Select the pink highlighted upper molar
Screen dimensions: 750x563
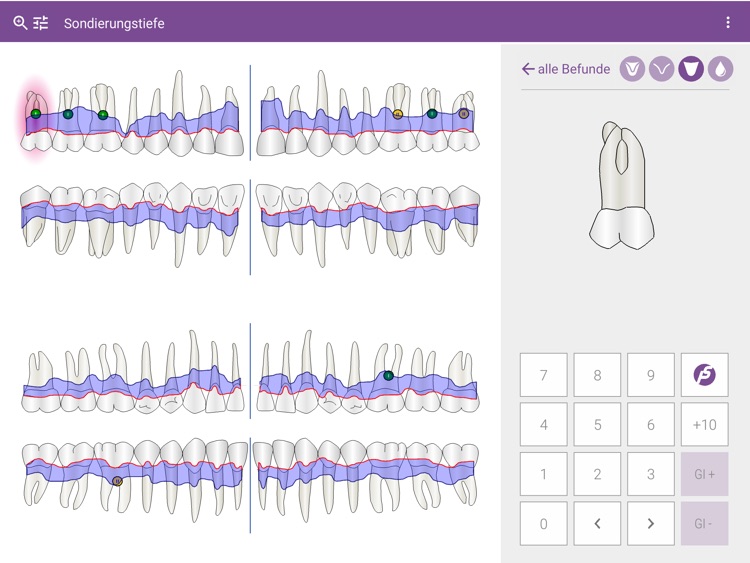(x=36, y=121)
